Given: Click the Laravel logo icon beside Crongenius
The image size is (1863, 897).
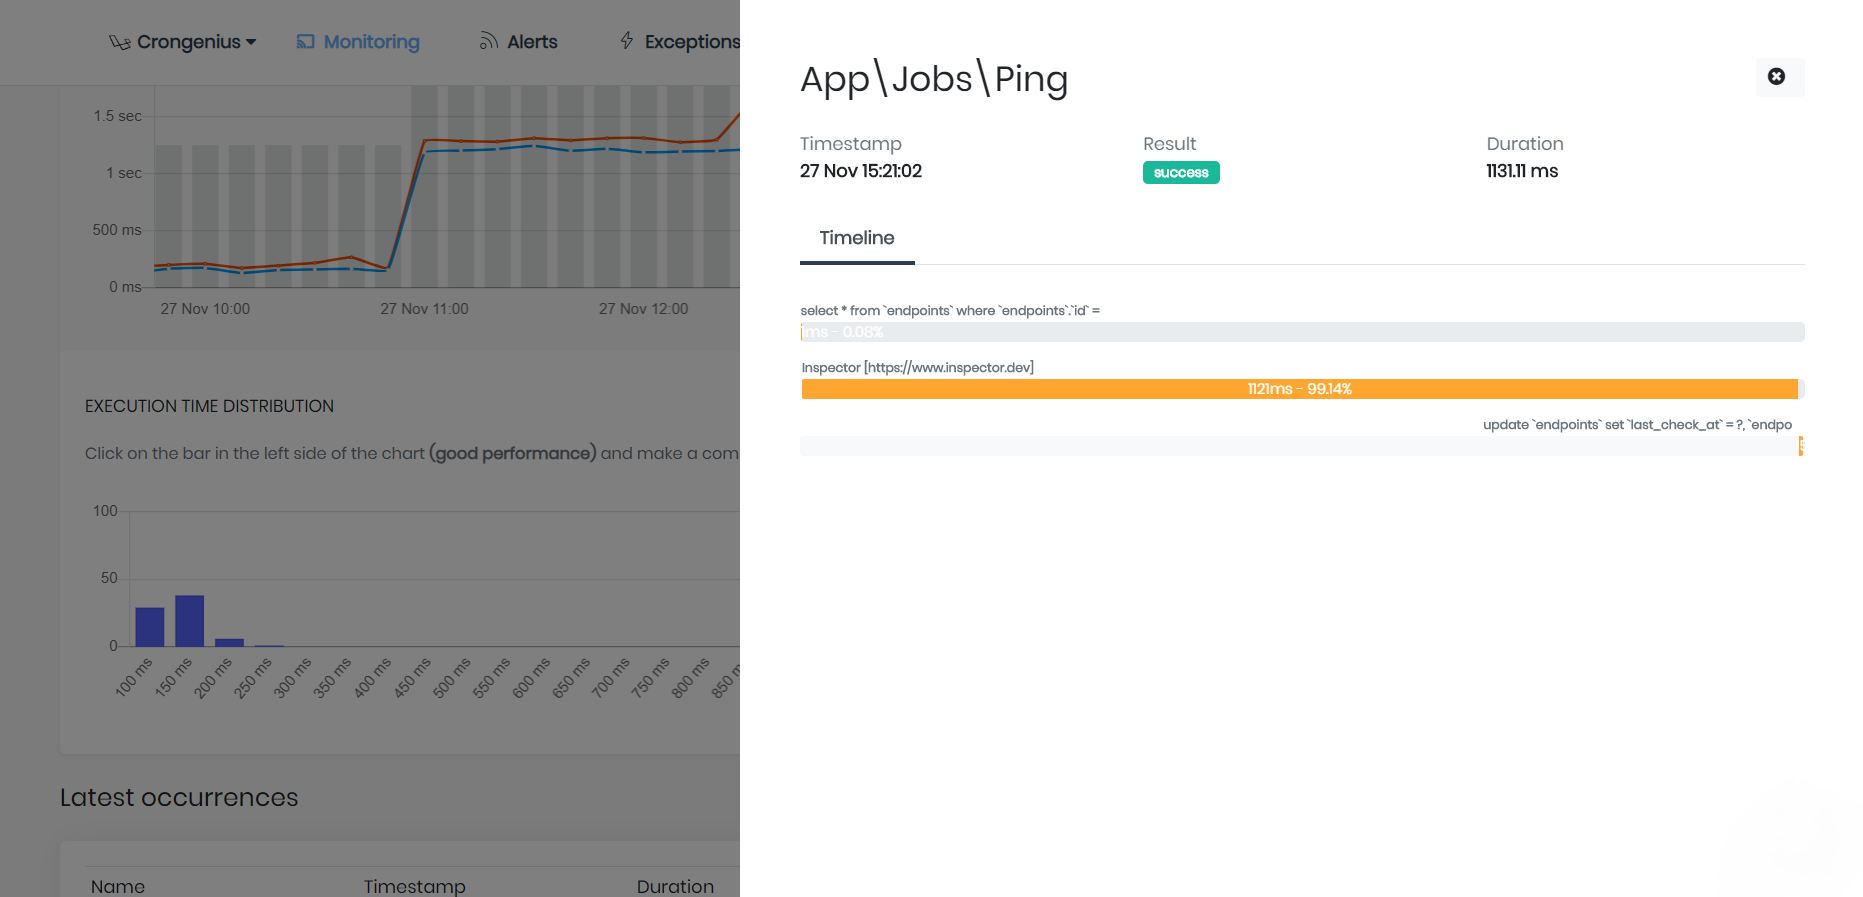Looking at the screenshot, I should pos(119,42).
